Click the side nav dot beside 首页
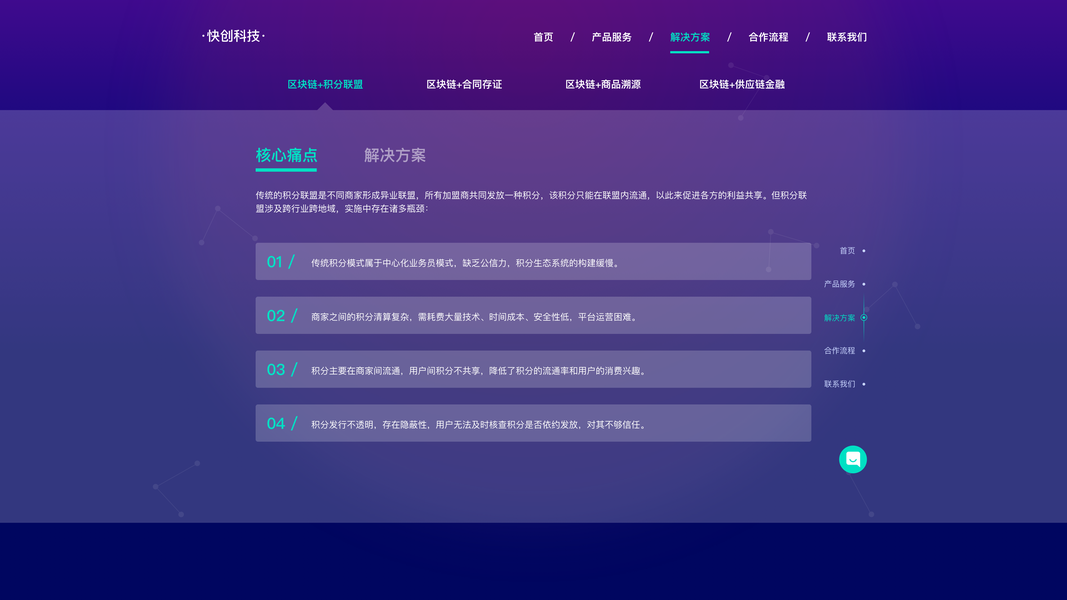Screen dimensions: 1067x600 (x=864, y=251)
